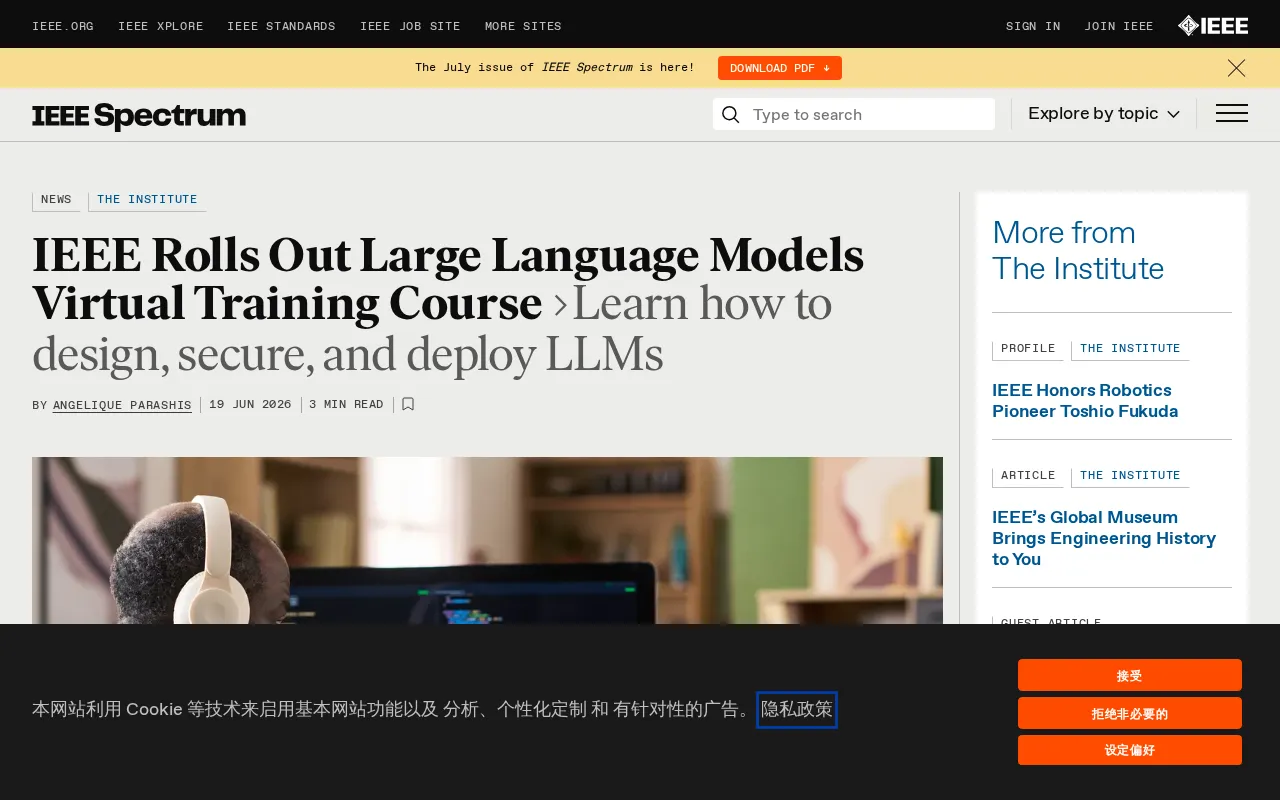Screen dimensions: 1280x800
Task: Open IEEE JOB SITE in the top menu
Action: (410, 27)
